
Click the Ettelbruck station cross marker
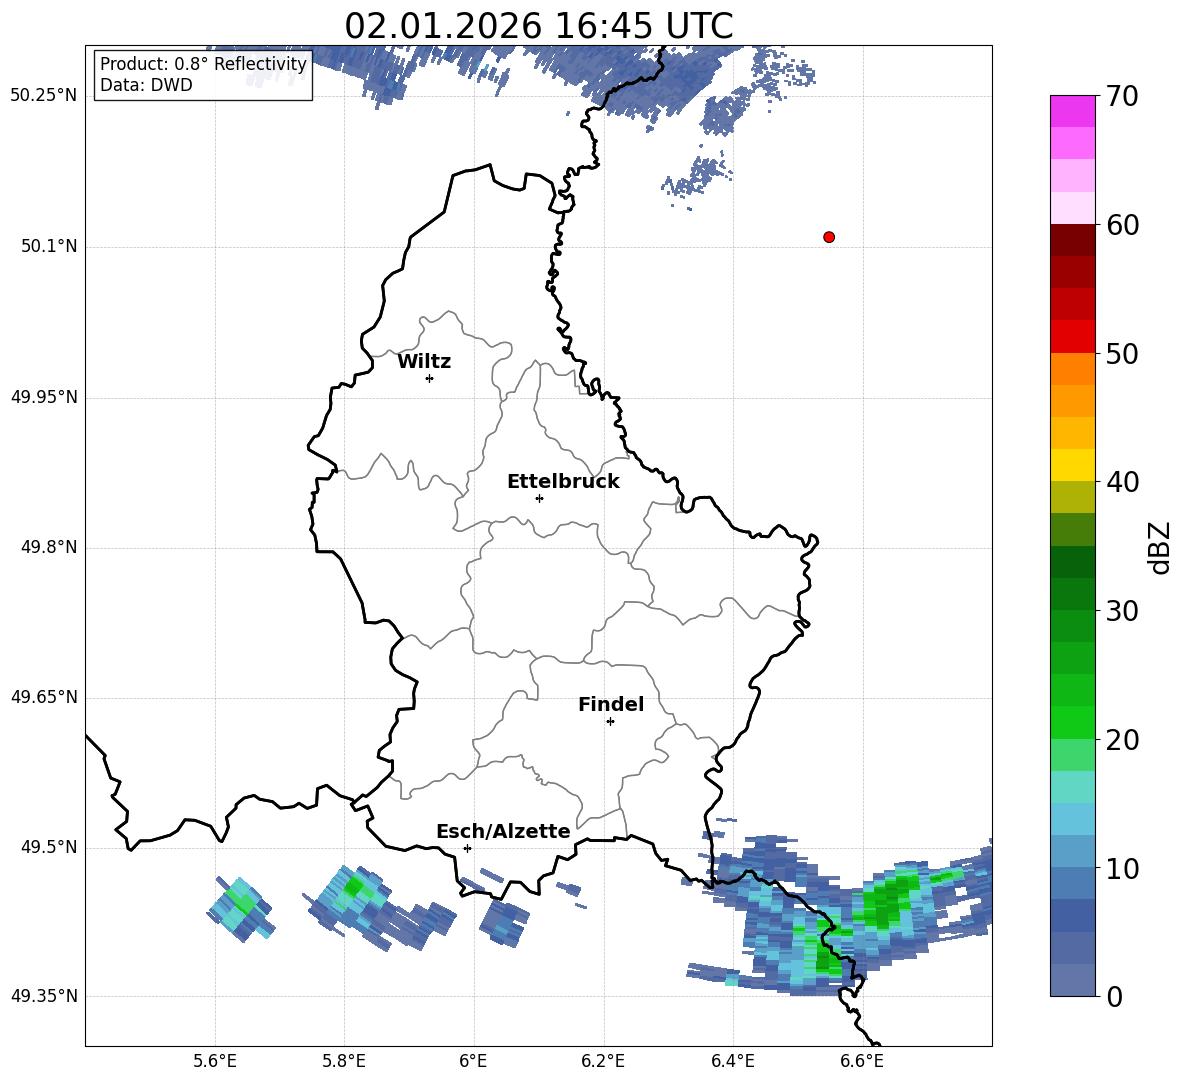point(539,498)
